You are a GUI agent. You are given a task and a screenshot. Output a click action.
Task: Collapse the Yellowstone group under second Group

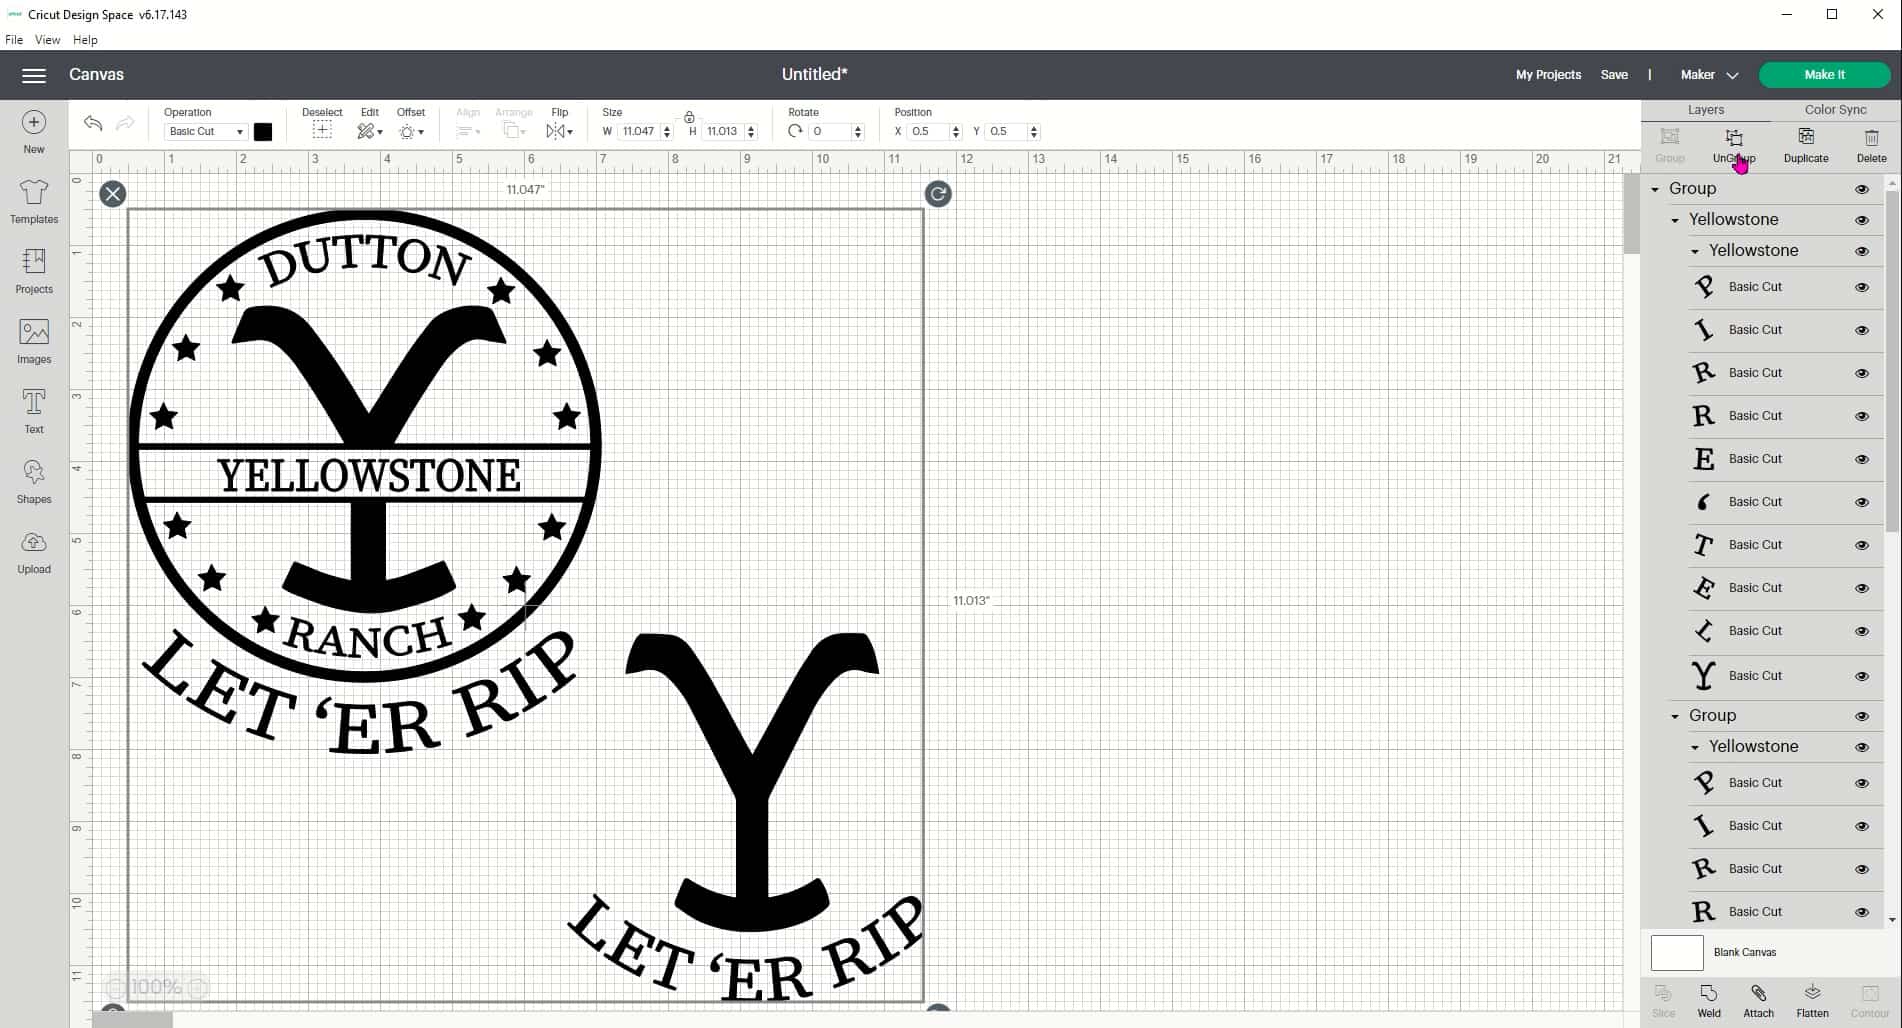click(x=1695, y=747)
